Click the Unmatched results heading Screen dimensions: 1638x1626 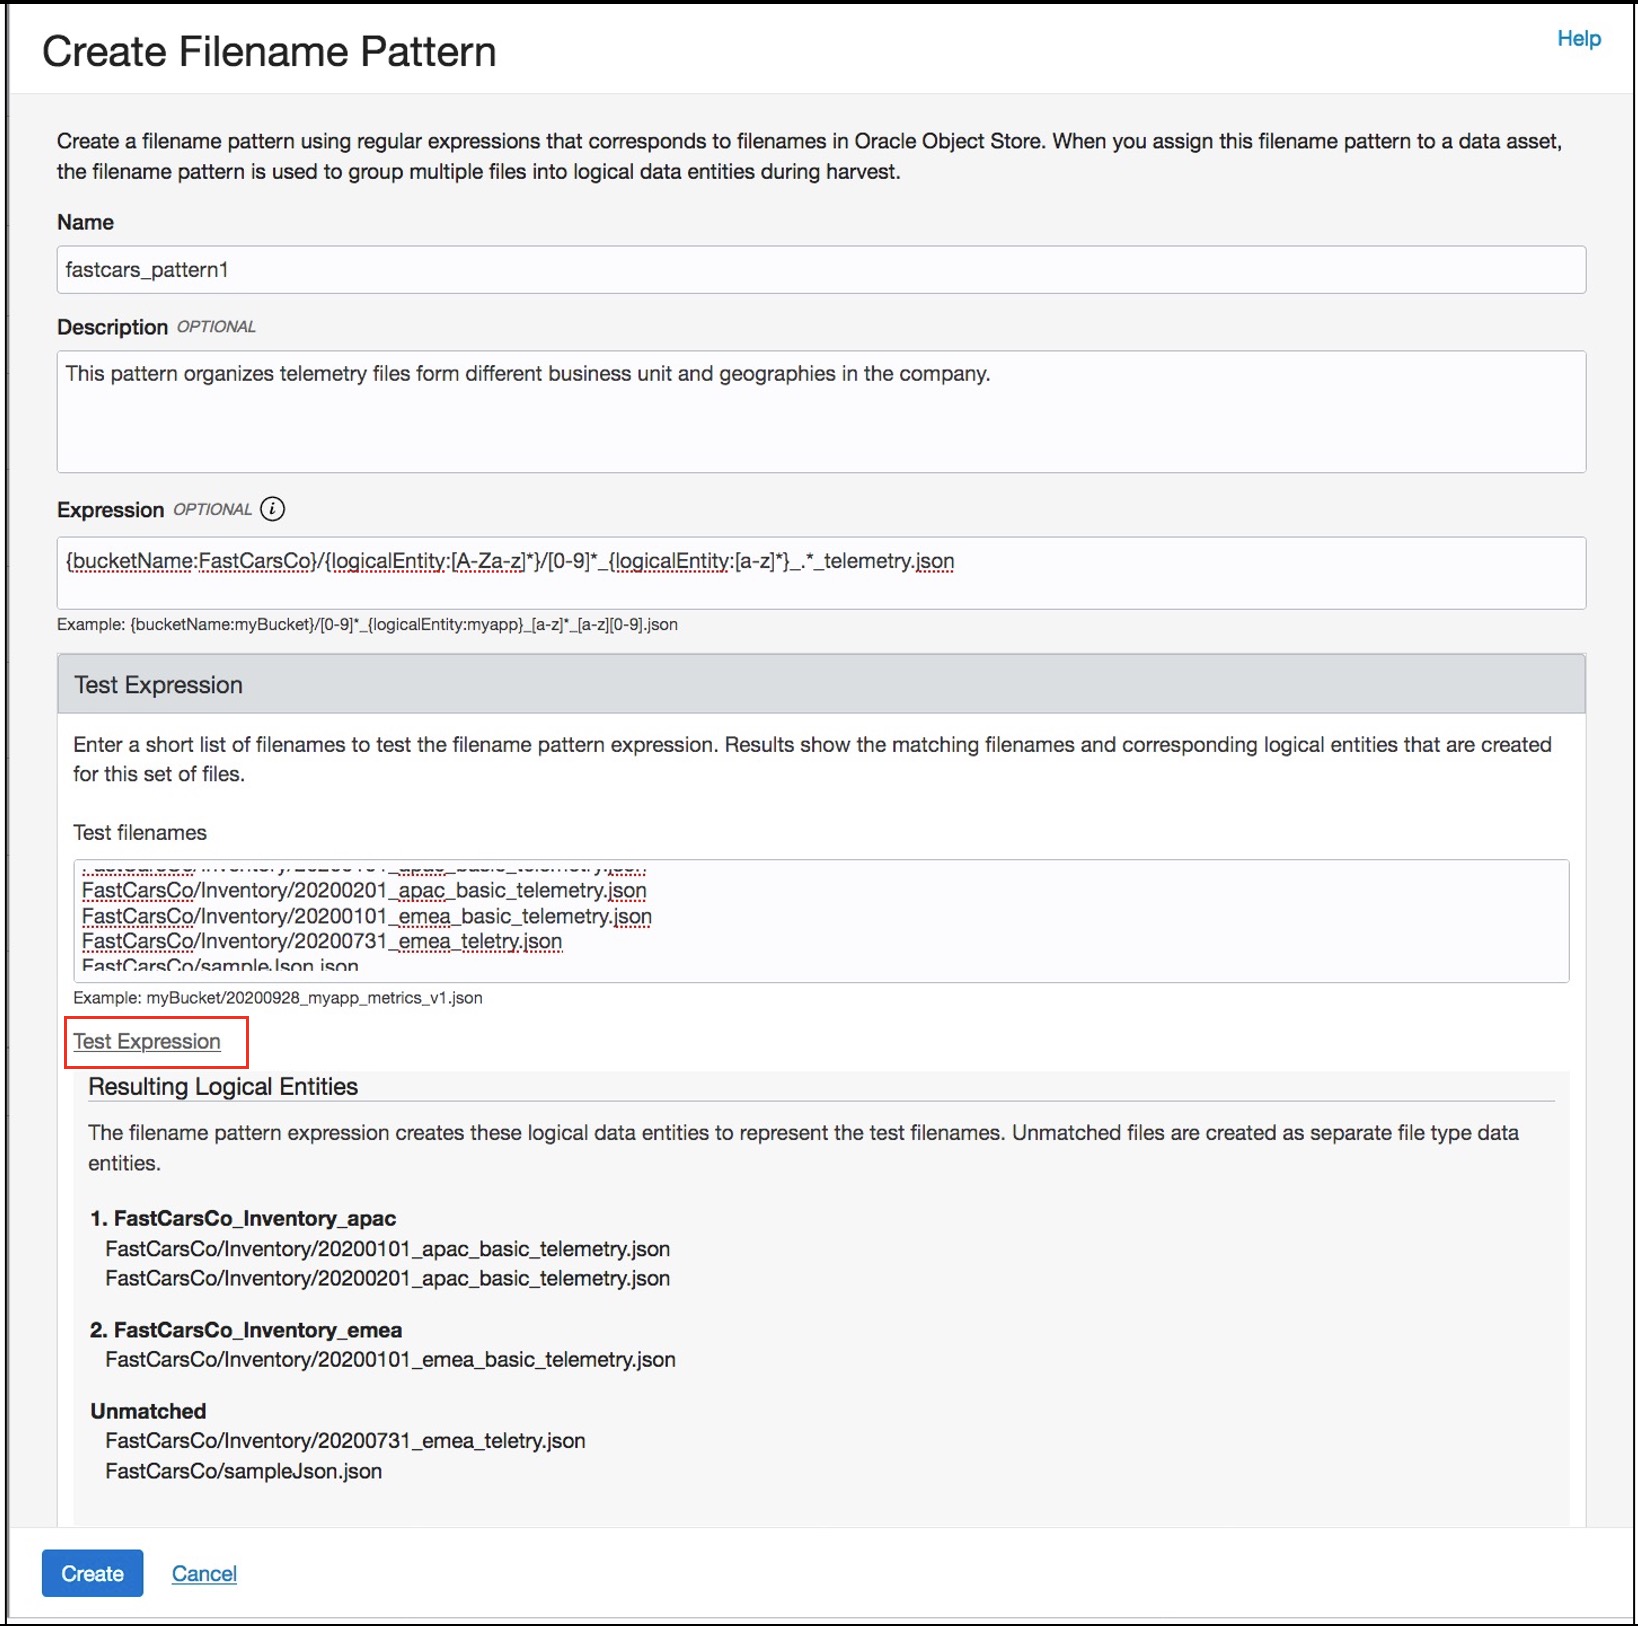(148, 1411)
